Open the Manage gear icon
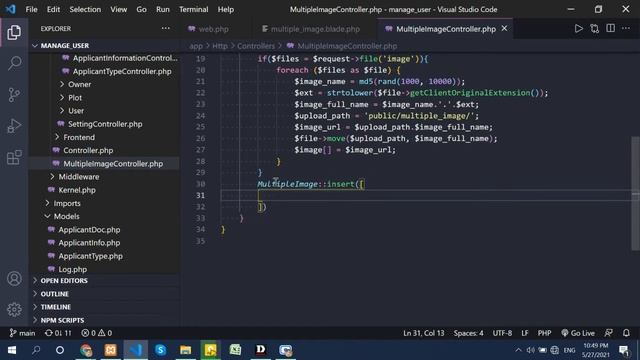 click(x=14, y=309)
